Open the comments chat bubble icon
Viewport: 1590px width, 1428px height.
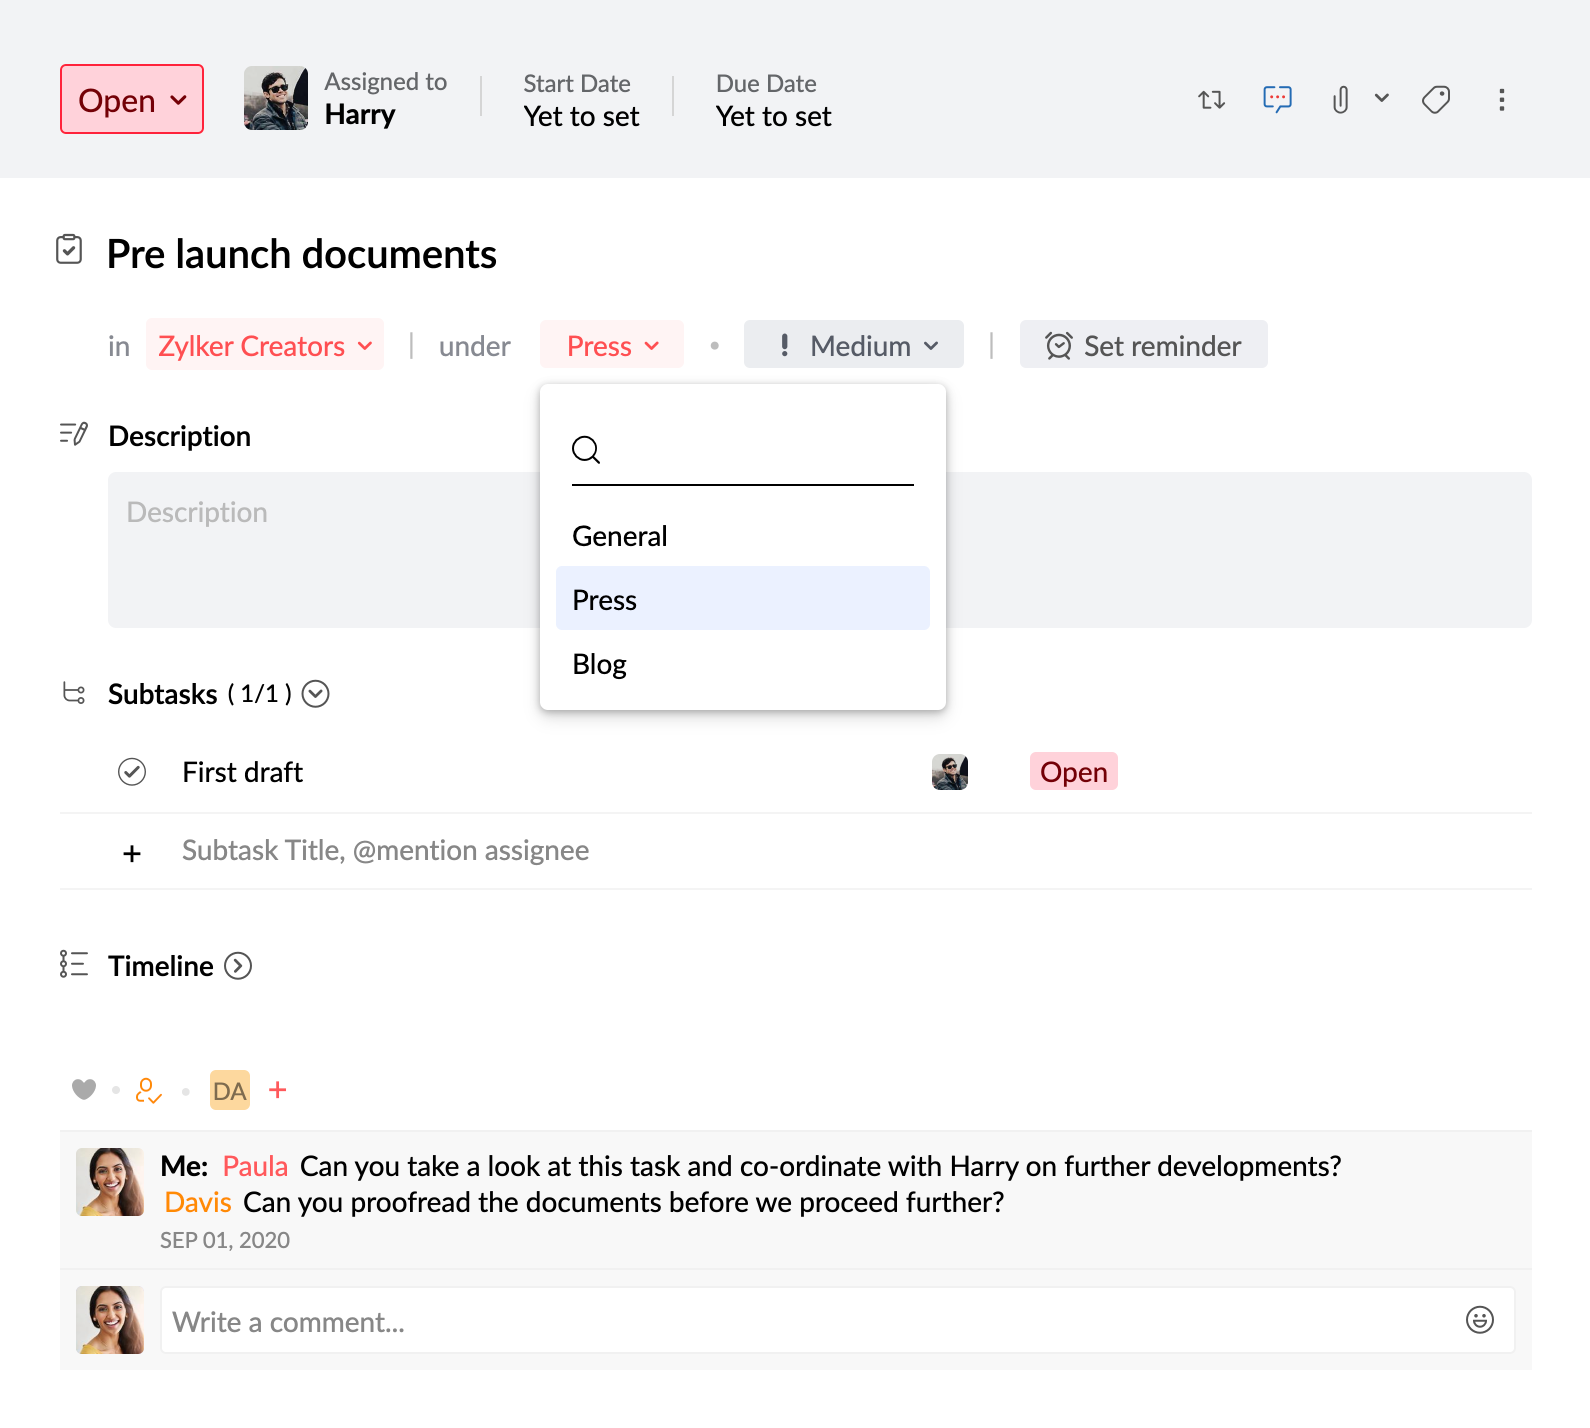[x=1277, y=99]
